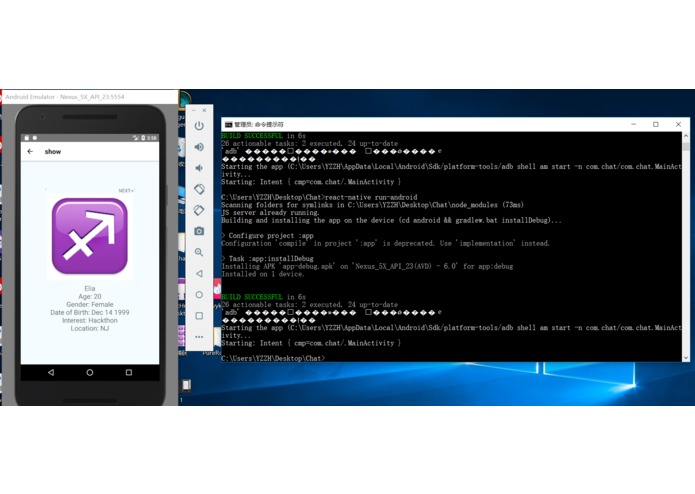Click the name 'Elia' in profile
The width and height of the screenshot is (695, 494).
point(90,288)
